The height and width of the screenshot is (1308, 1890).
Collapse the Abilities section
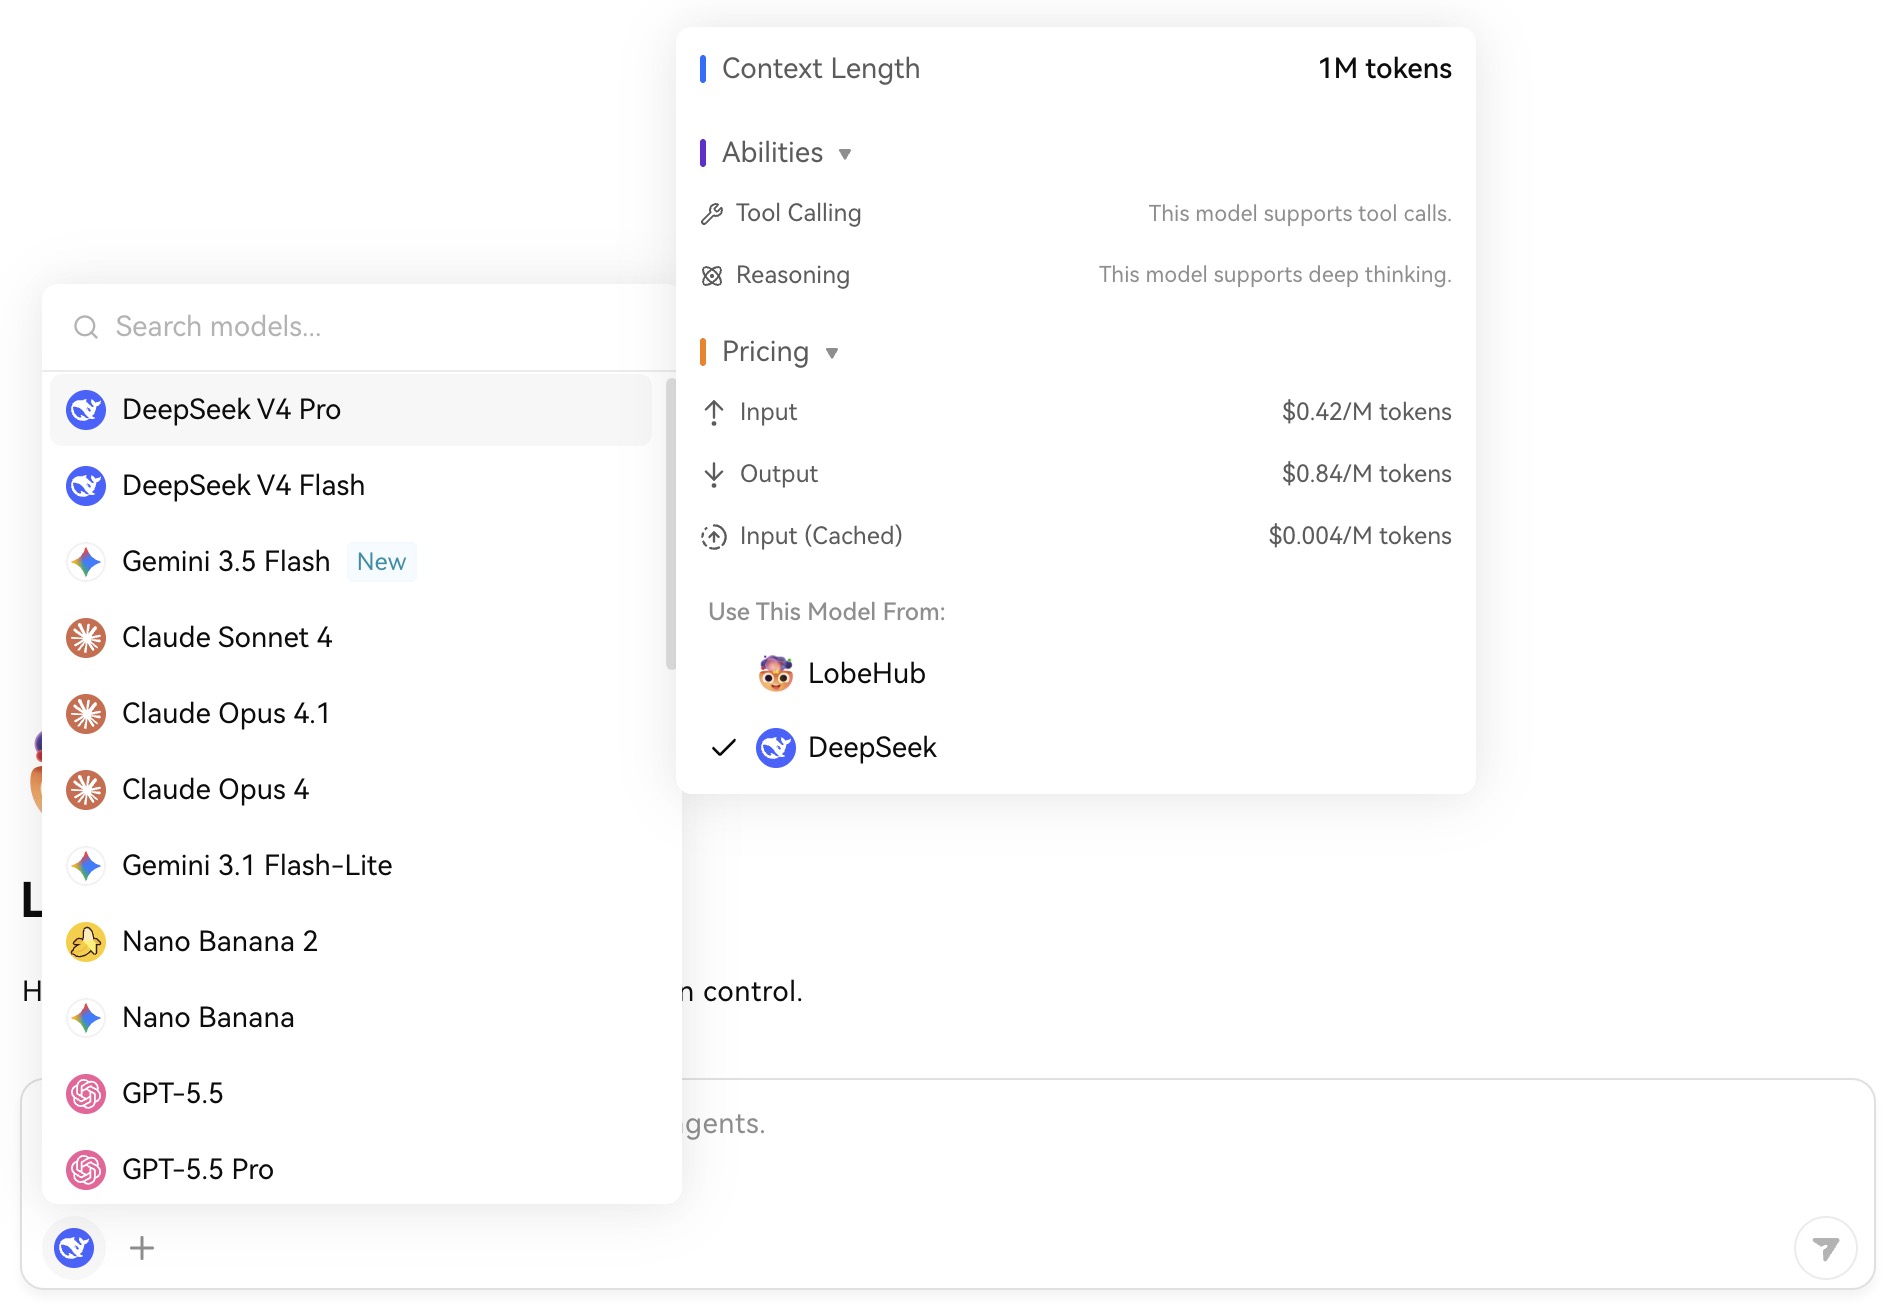tap(845, 154)
